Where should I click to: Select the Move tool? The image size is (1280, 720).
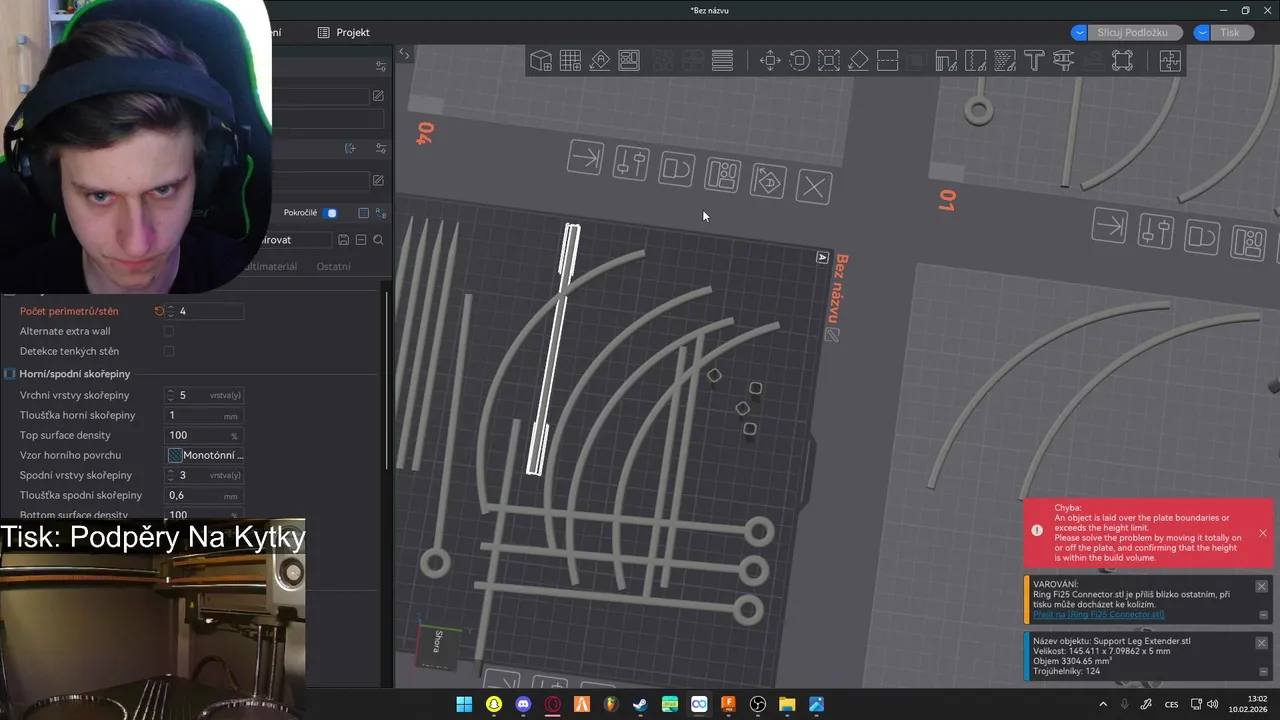pyautogui.click(x=770, y=61)
